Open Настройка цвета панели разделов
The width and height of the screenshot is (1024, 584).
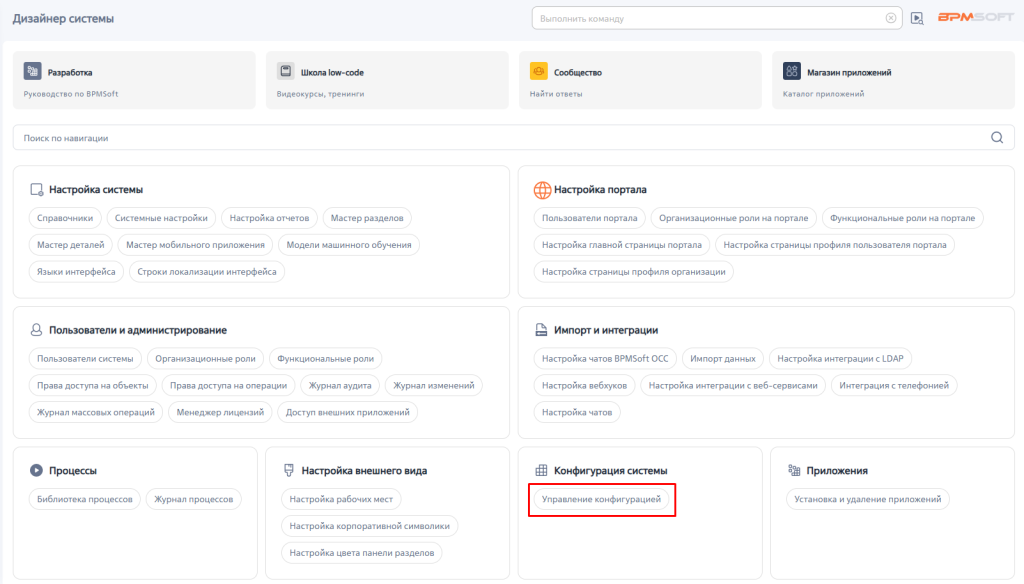pyautogui.click(x=360, y=551)
